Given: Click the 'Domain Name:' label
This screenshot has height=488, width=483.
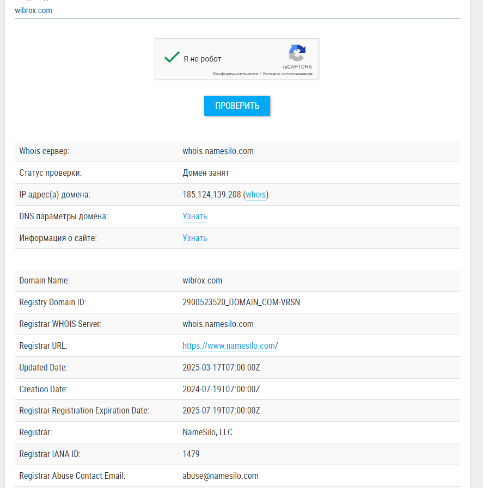Looking at the screenshot, I should (x=44, y=281).
